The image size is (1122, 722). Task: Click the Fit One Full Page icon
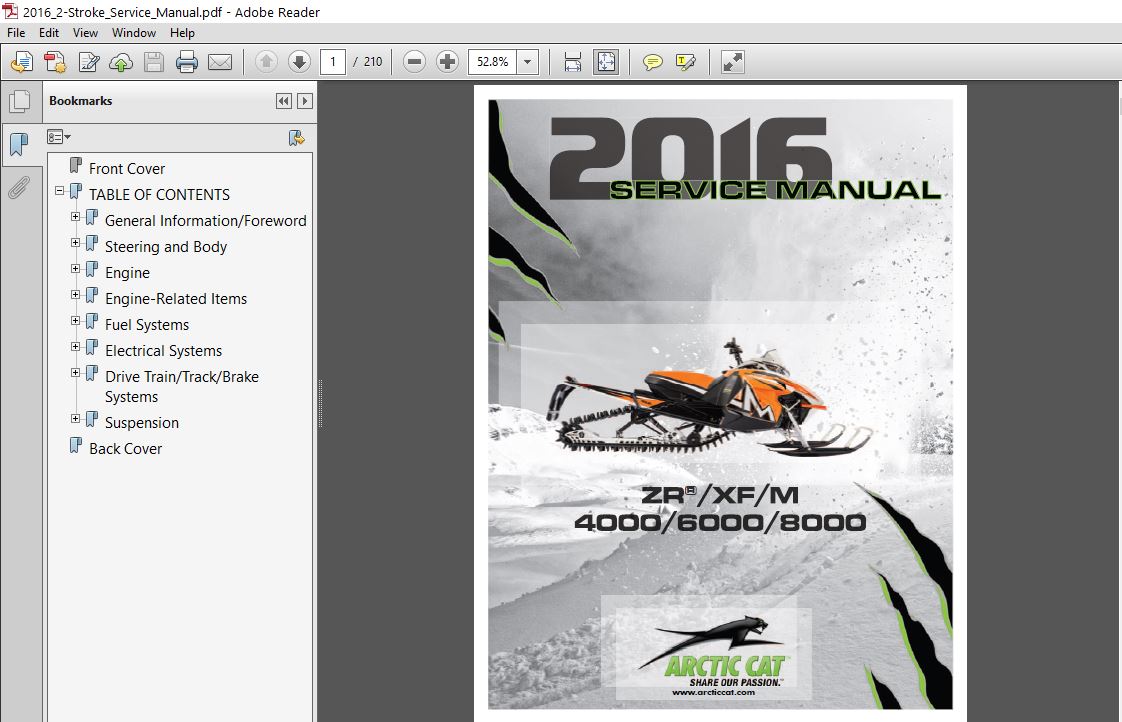605,62
